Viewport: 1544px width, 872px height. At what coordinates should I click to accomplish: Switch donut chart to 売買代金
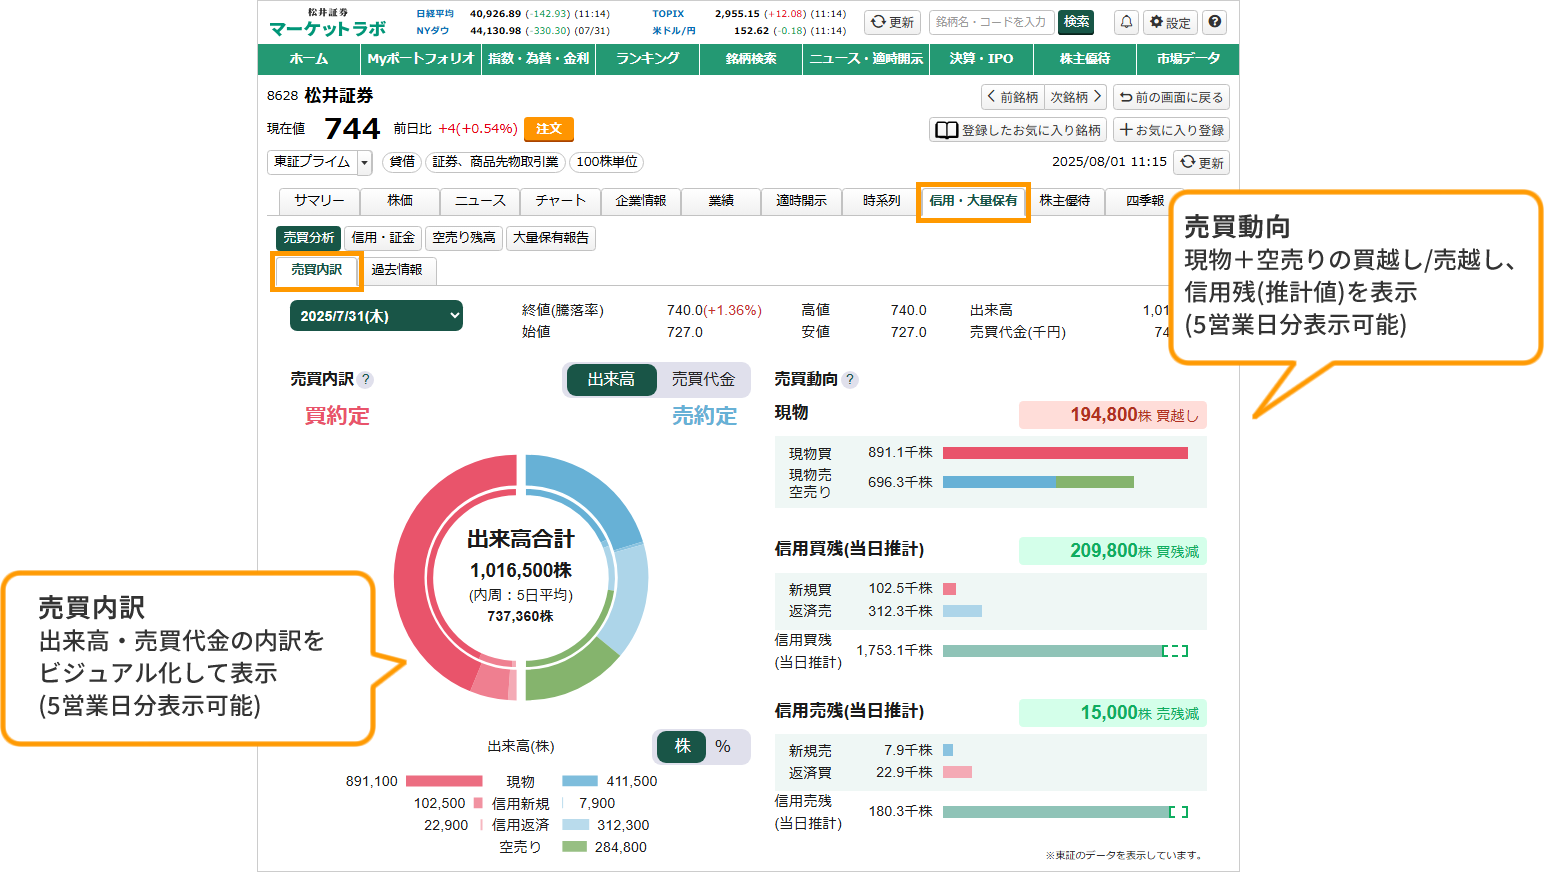click(703, 379)
